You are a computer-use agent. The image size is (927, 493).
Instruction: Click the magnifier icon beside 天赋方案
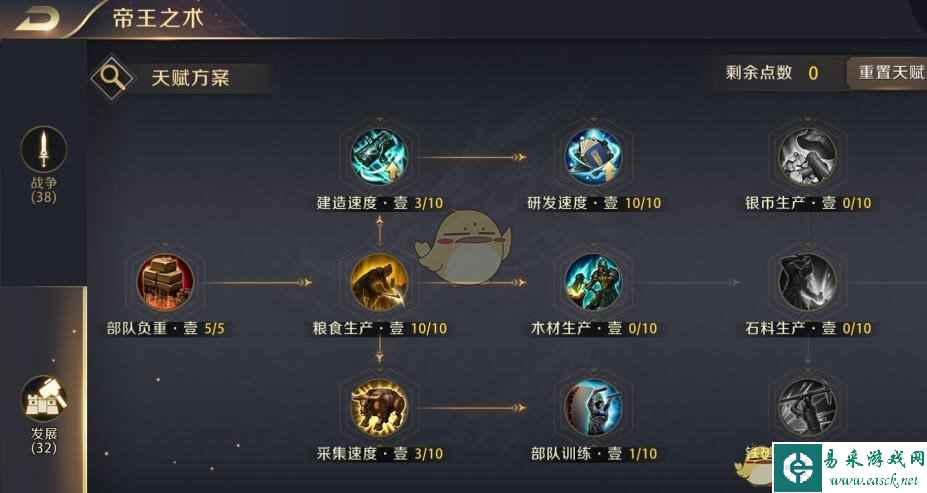tap(112, 78)
